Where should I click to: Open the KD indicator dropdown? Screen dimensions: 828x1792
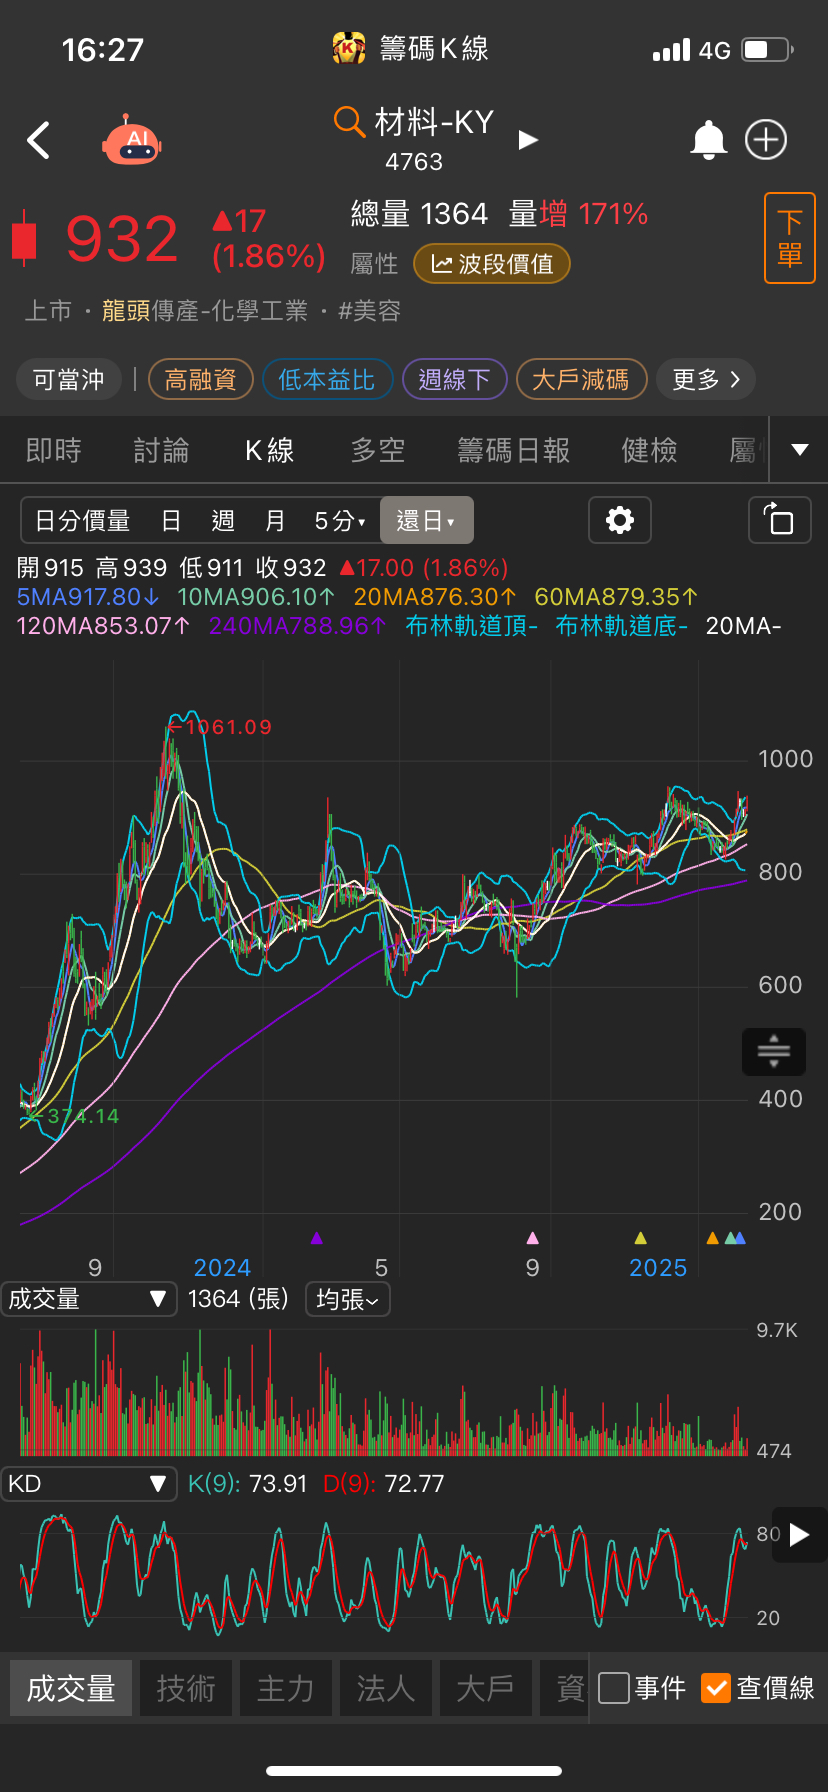point(88,1484)
